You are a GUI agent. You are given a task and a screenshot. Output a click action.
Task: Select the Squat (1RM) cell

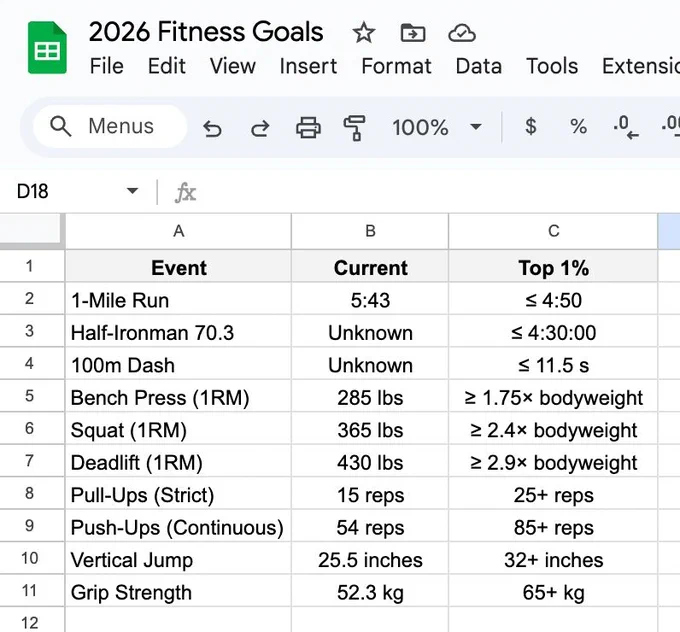click(178, 428)
